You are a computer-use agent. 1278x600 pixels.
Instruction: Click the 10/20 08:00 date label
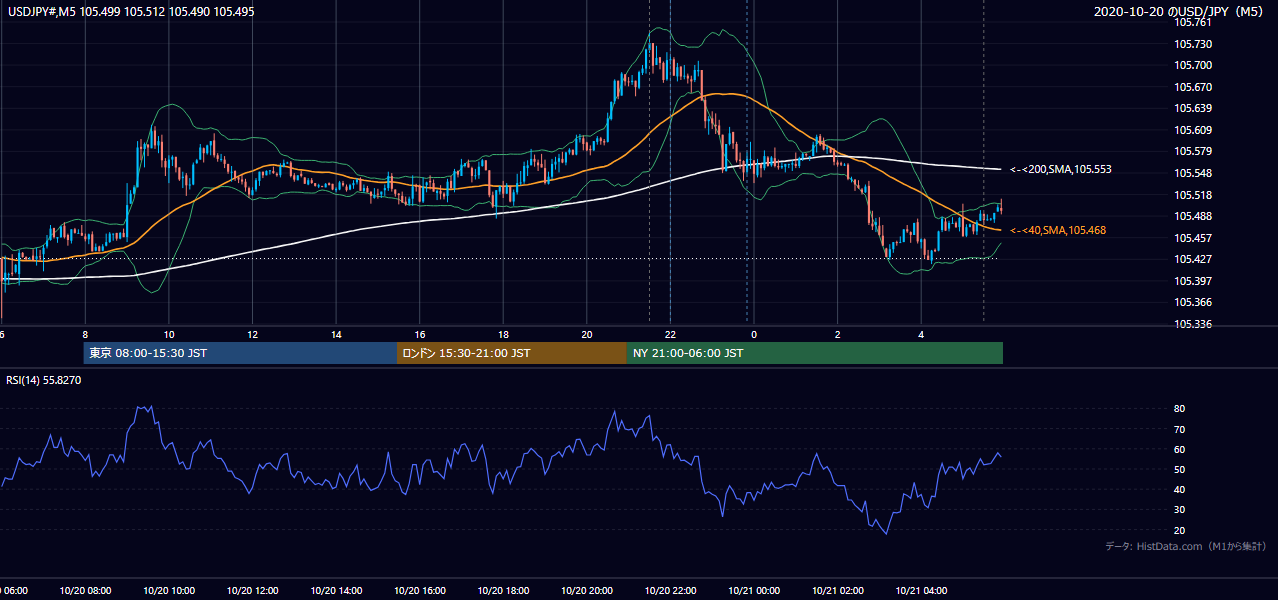coord(85,590)
